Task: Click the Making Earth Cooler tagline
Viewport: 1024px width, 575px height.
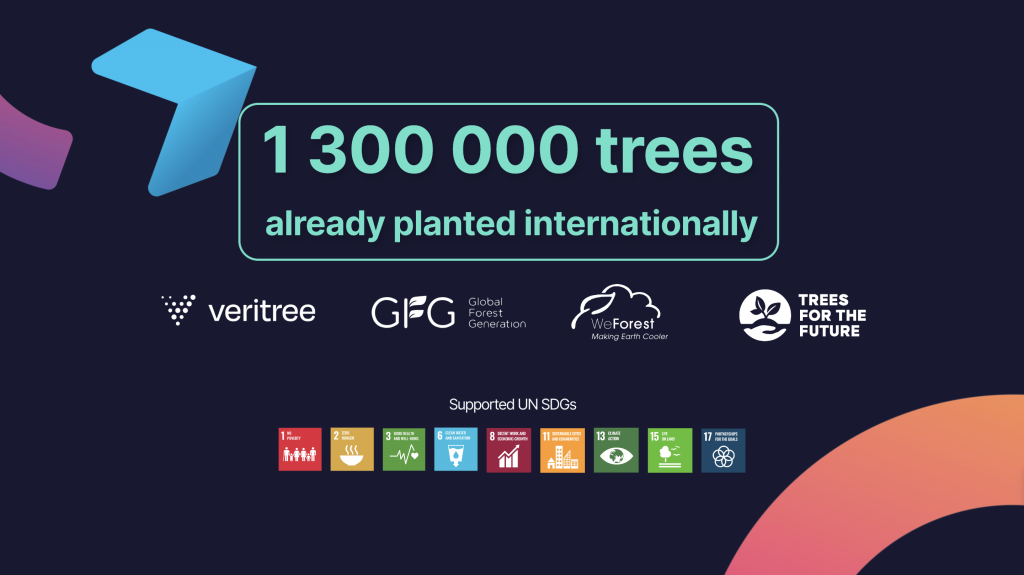Action: tap(628, 337)
